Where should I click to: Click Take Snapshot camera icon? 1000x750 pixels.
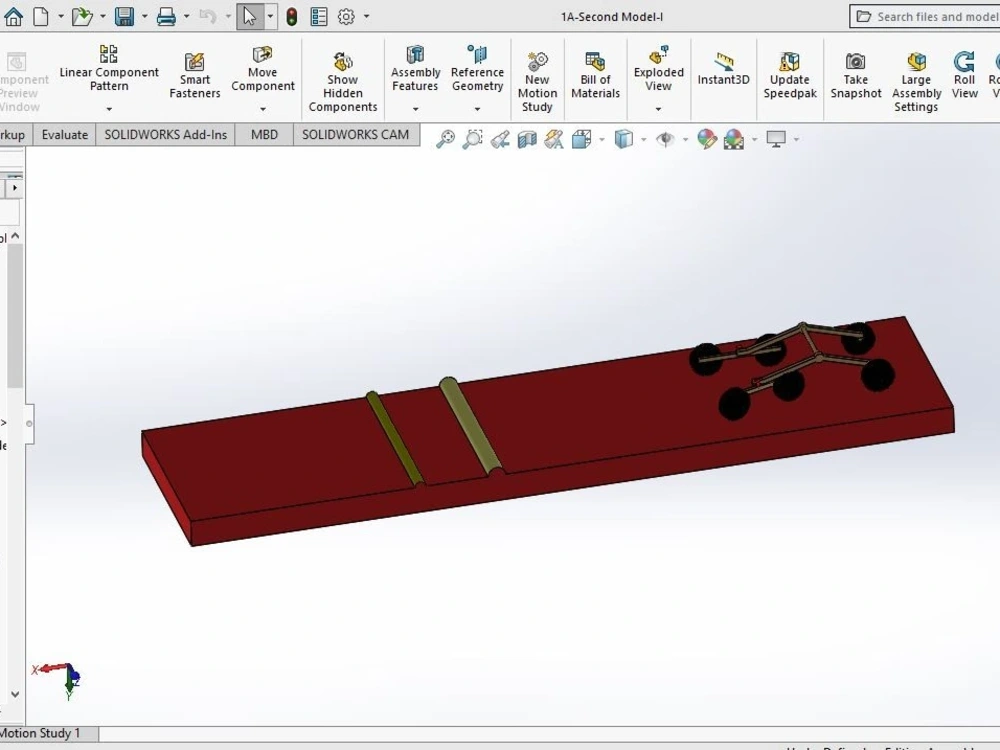tap(855, 76)
